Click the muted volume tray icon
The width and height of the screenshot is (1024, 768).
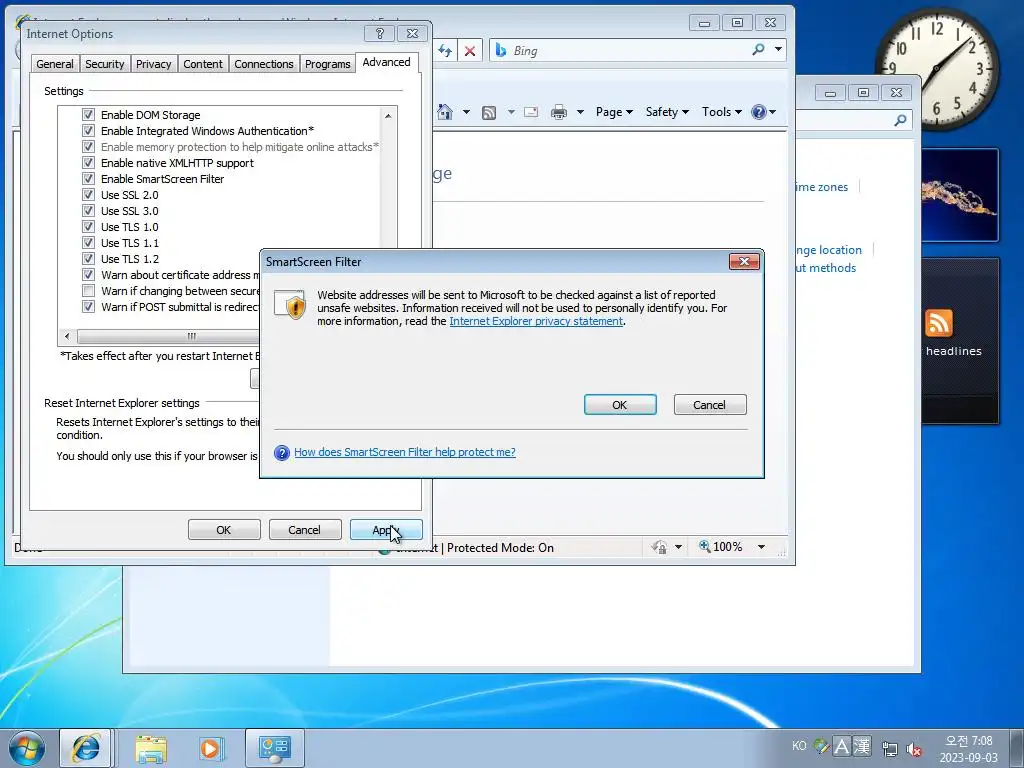tap(914, 749)
